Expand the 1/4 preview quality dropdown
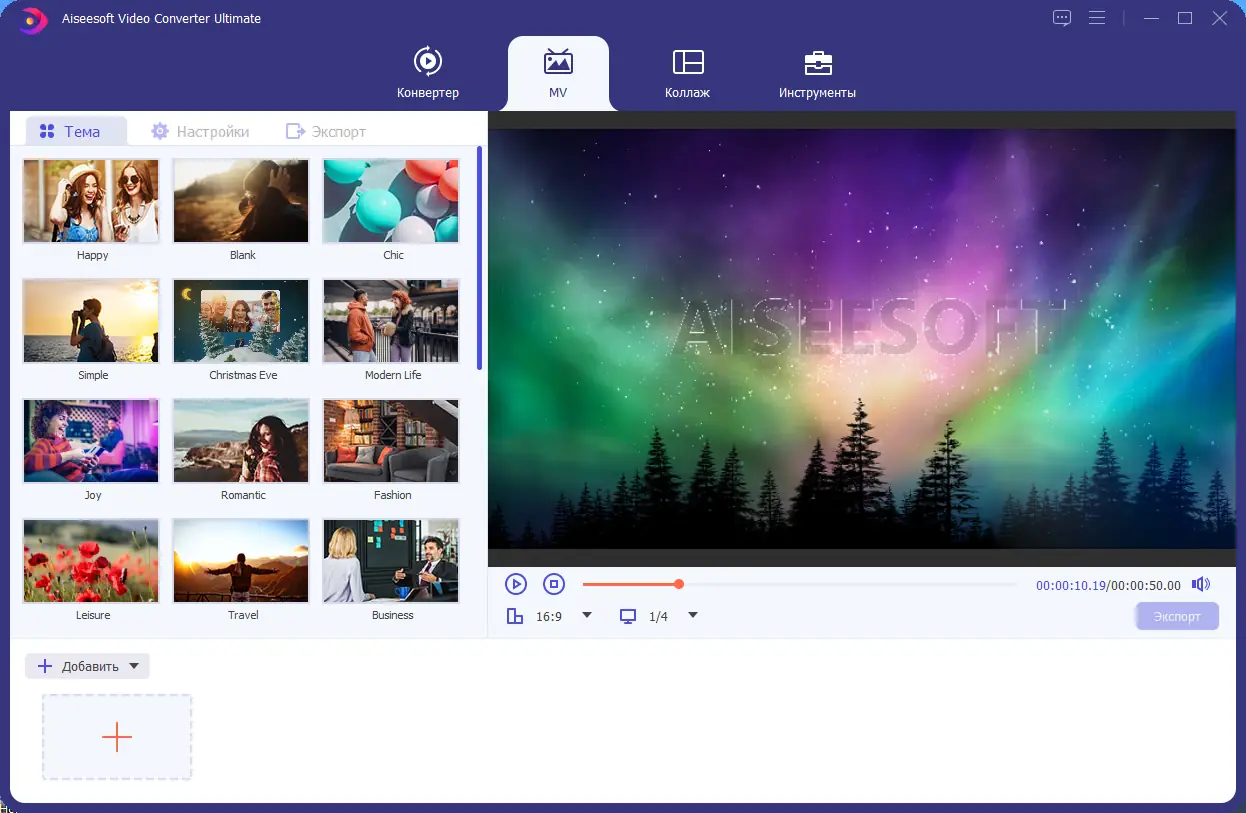This screenshot has width=1246, height=813. [693, 616]
